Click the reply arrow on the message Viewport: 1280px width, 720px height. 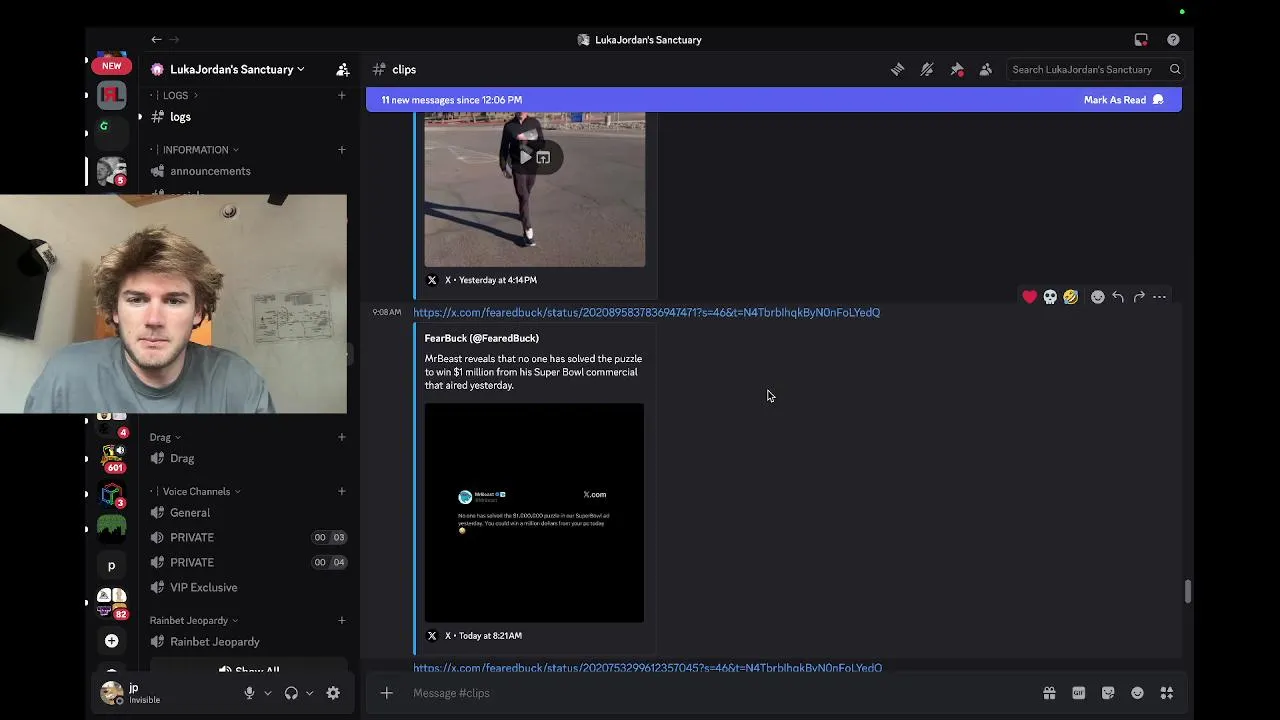coord(1118,297)
